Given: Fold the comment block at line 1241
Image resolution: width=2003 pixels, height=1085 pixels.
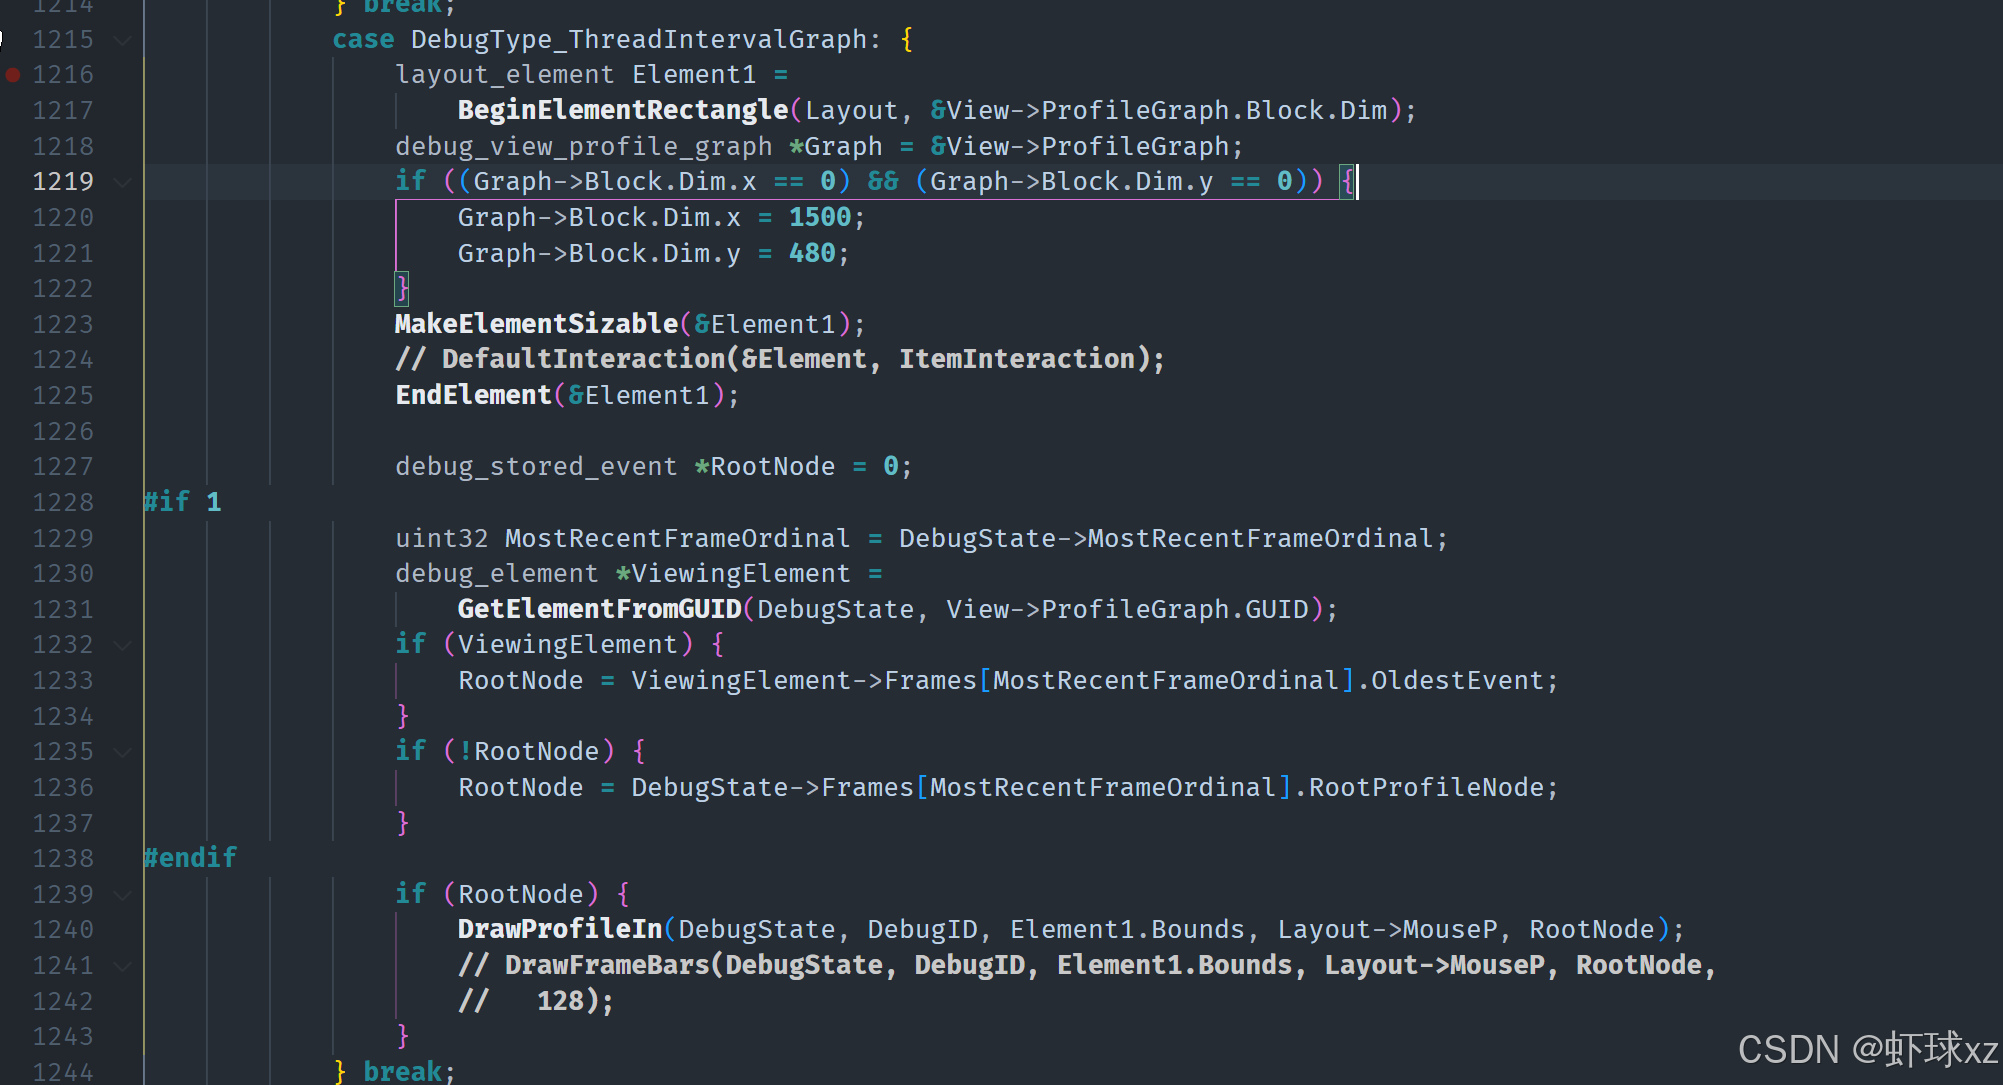Looking at the screenshot, I should pos(123,966).
